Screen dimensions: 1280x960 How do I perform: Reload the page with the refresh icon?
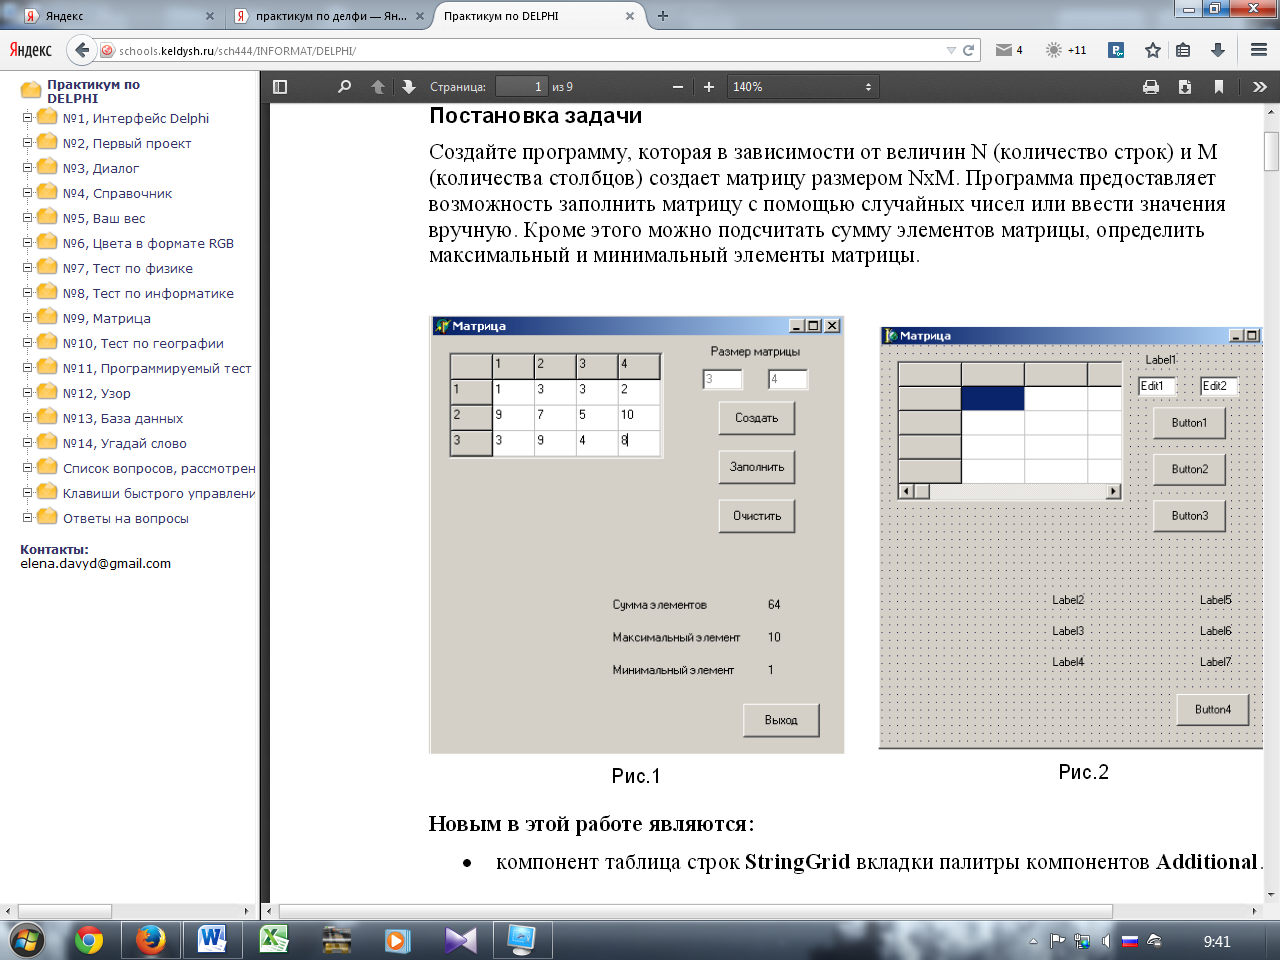[968, 50]
